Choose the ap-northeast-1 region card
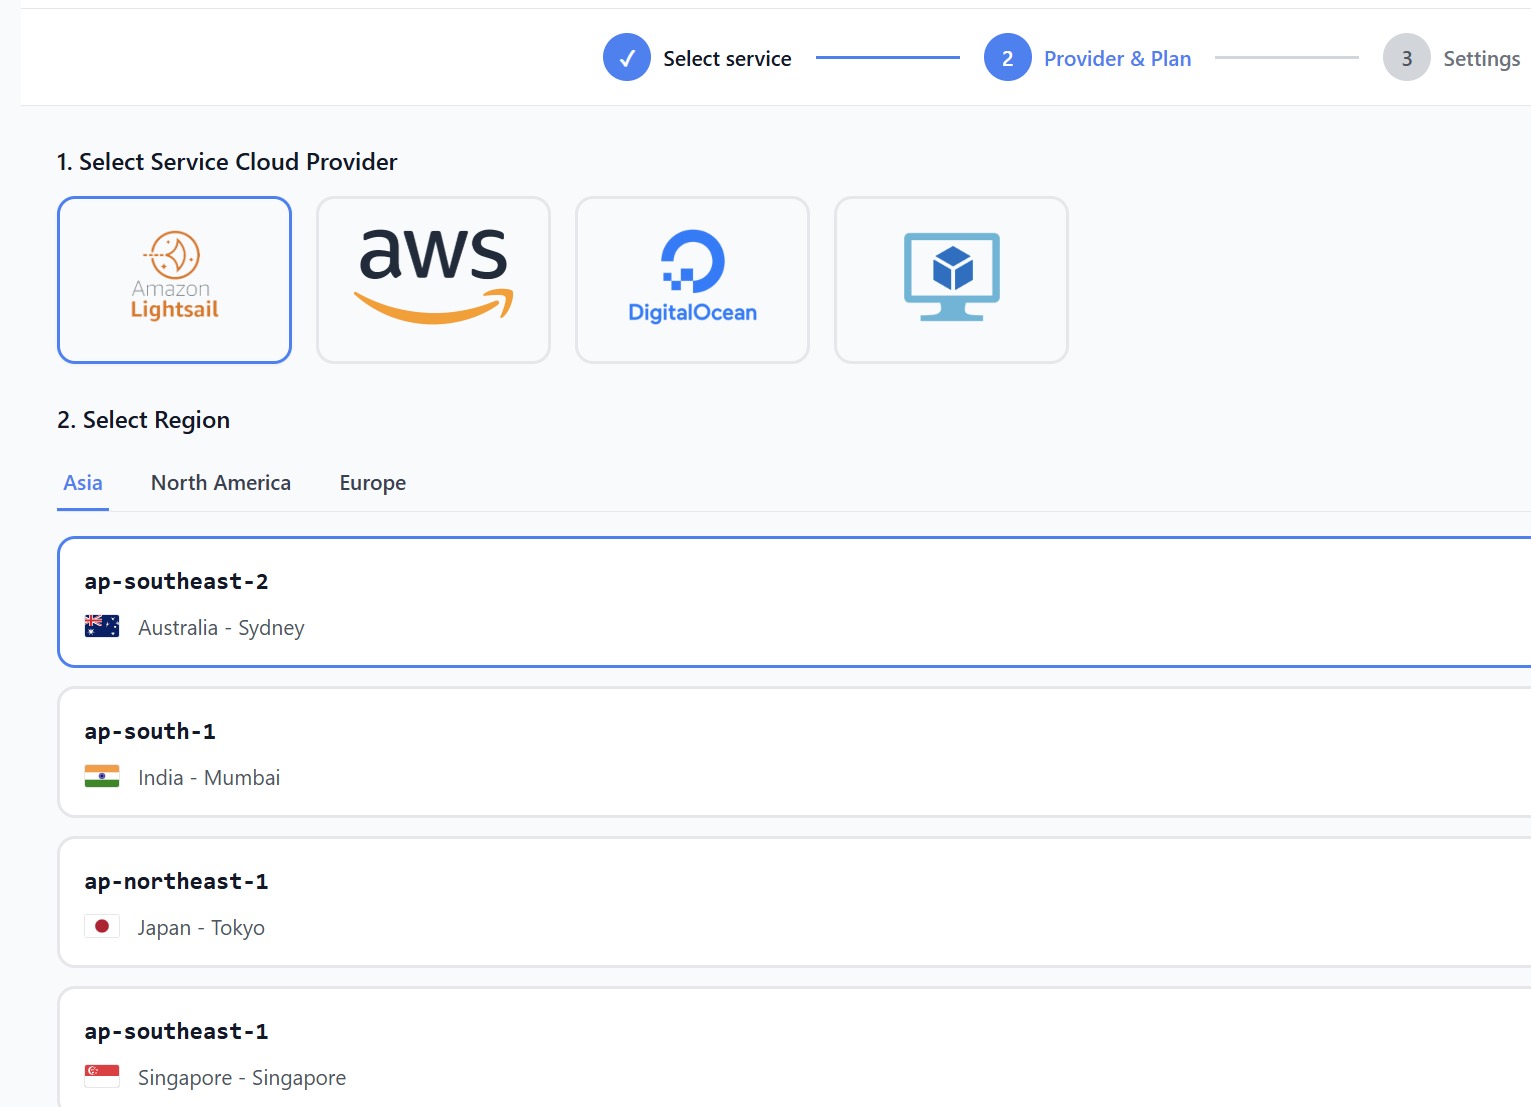Image resolution: width=1531 pixels, height=1107 pixels. point(794,902)
